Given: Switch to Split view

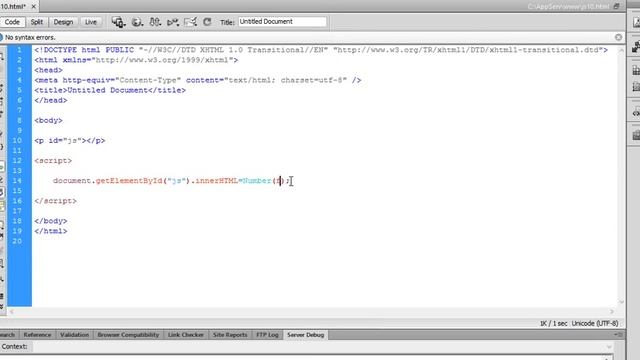Looking at the screenshot, I should 37,22.
